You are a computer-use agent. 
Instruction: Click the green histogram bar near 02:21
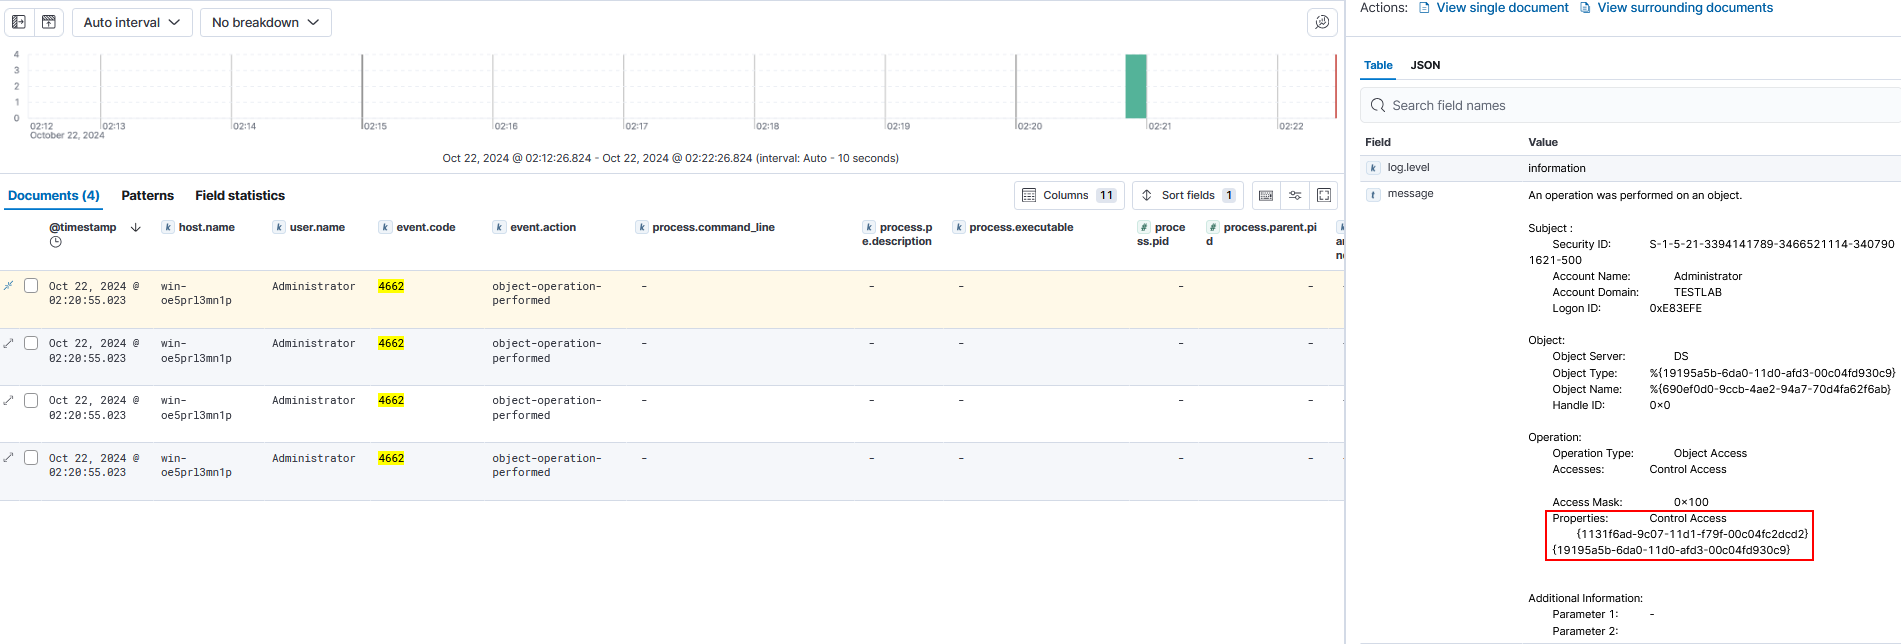tap(1135, 86)
